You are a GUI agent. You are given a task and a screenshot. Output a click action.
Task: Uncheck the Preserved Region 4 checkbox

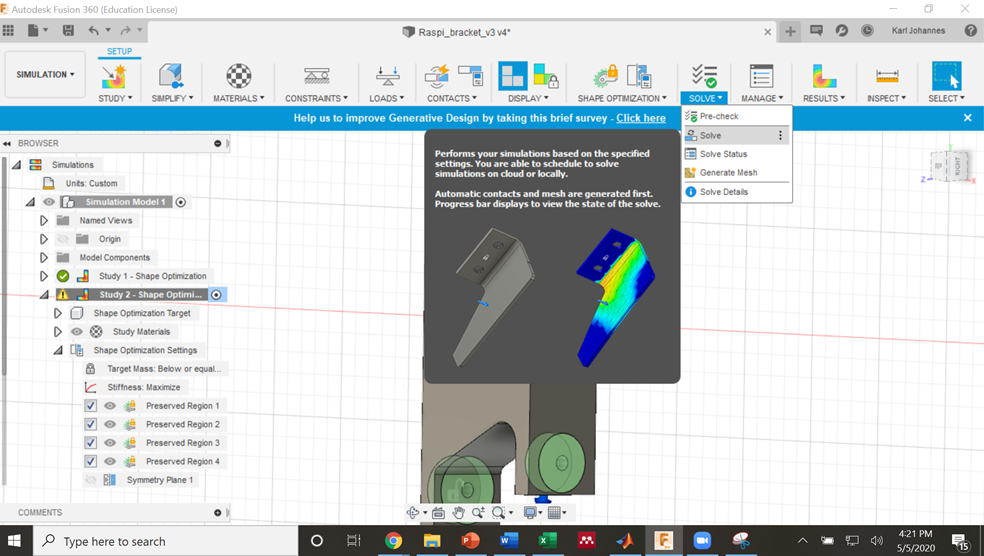tap(90, 461)
